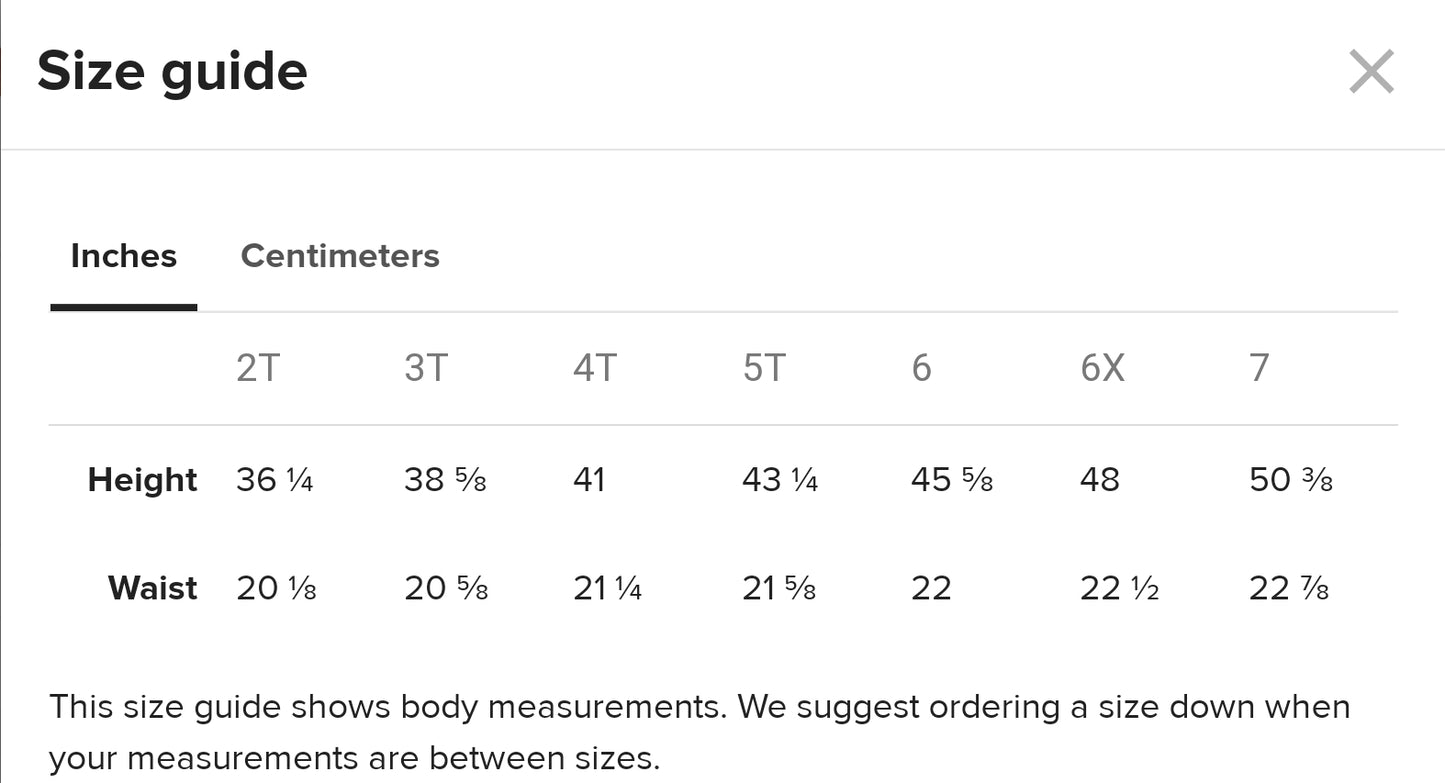Click the 22 ½ waist value
This screenshot has height=783, width=1445.
[1119, 588]
